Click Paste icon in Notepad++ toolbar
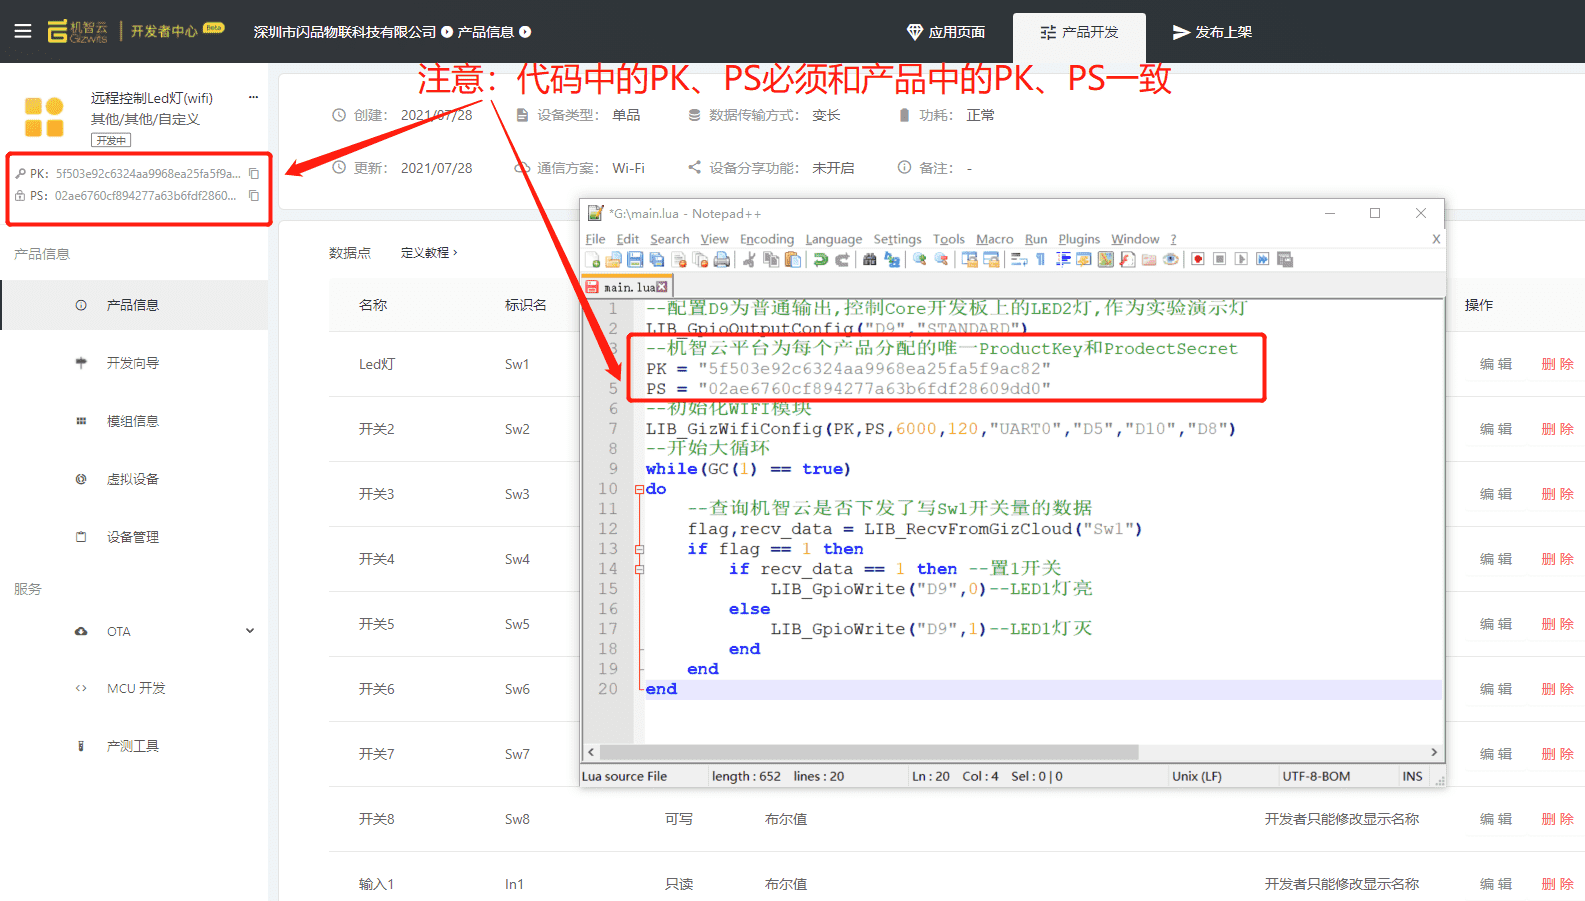This screenshot has width=1585, height=901. (792, 259)
